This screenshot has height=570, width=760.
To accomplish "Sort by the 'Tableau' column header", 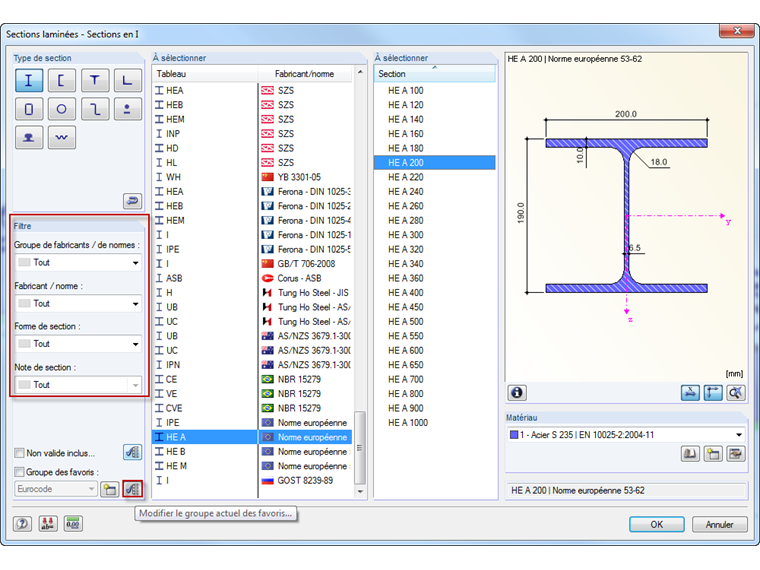I will tap(205, 74).
